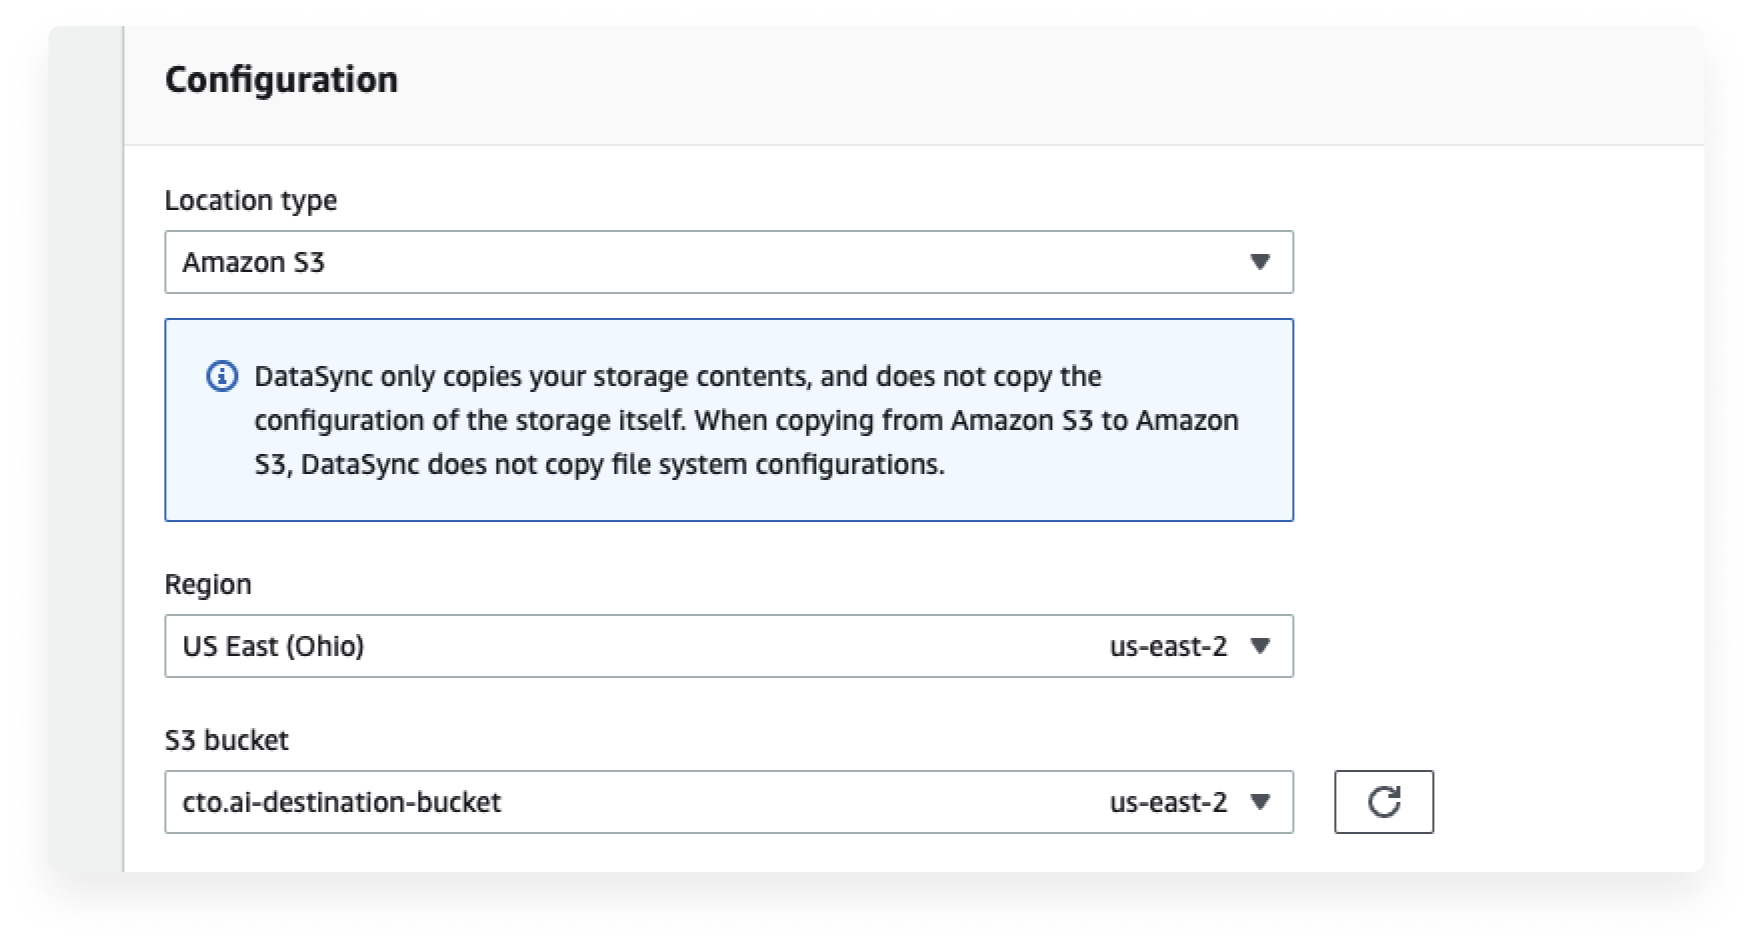Open the Region dropdown showing US East (Ohio)
This screenshot has width=1753, height=943.
(x=728, y=646)
